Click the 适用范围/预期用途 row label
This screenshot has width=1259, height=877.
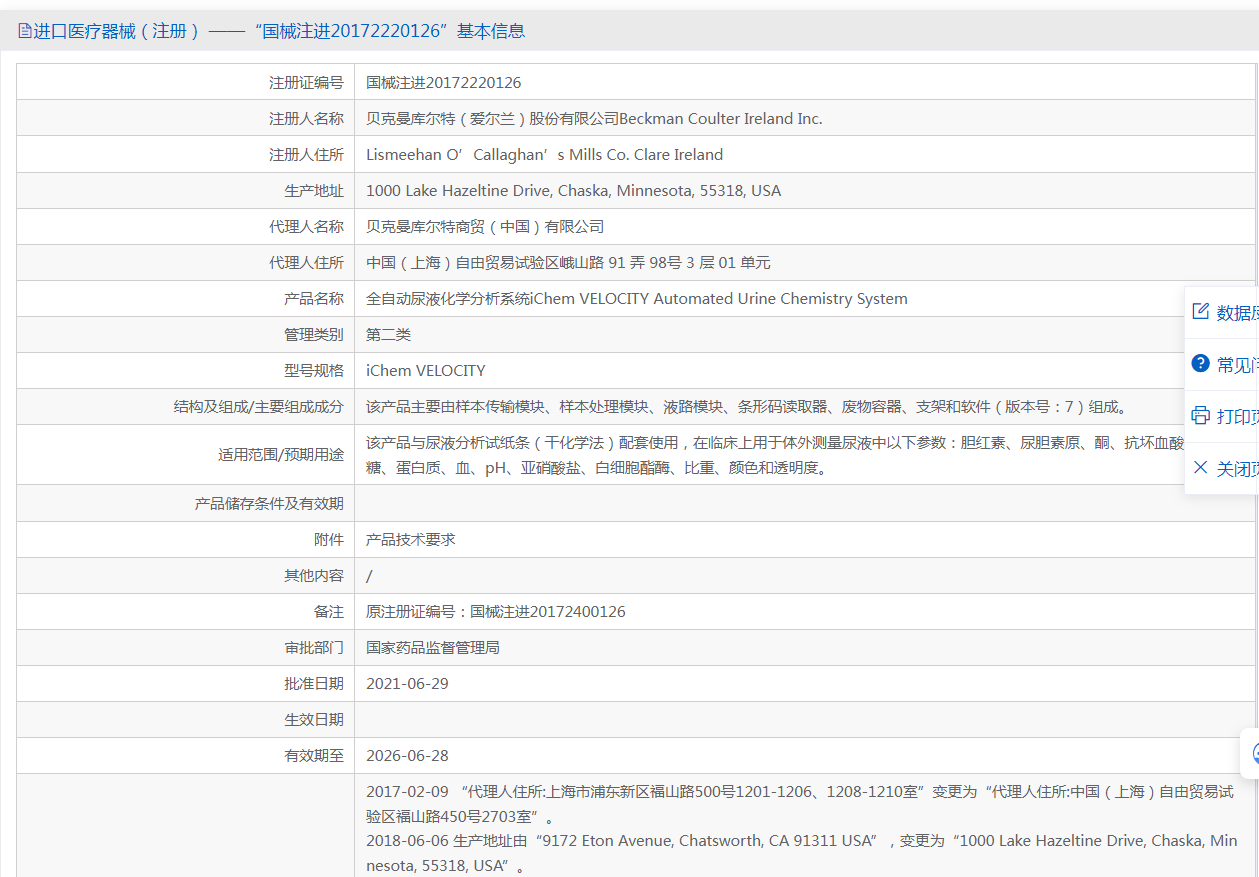[281, 455]
